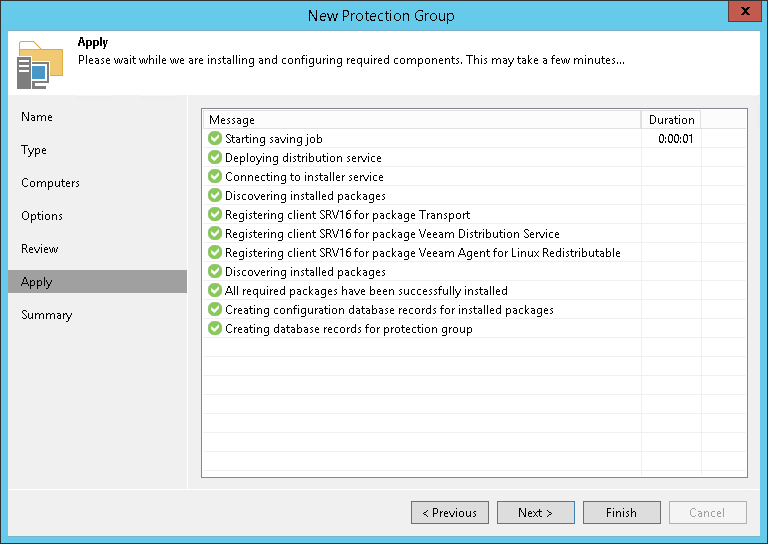Open the Computers wizard step

[50, 183]
